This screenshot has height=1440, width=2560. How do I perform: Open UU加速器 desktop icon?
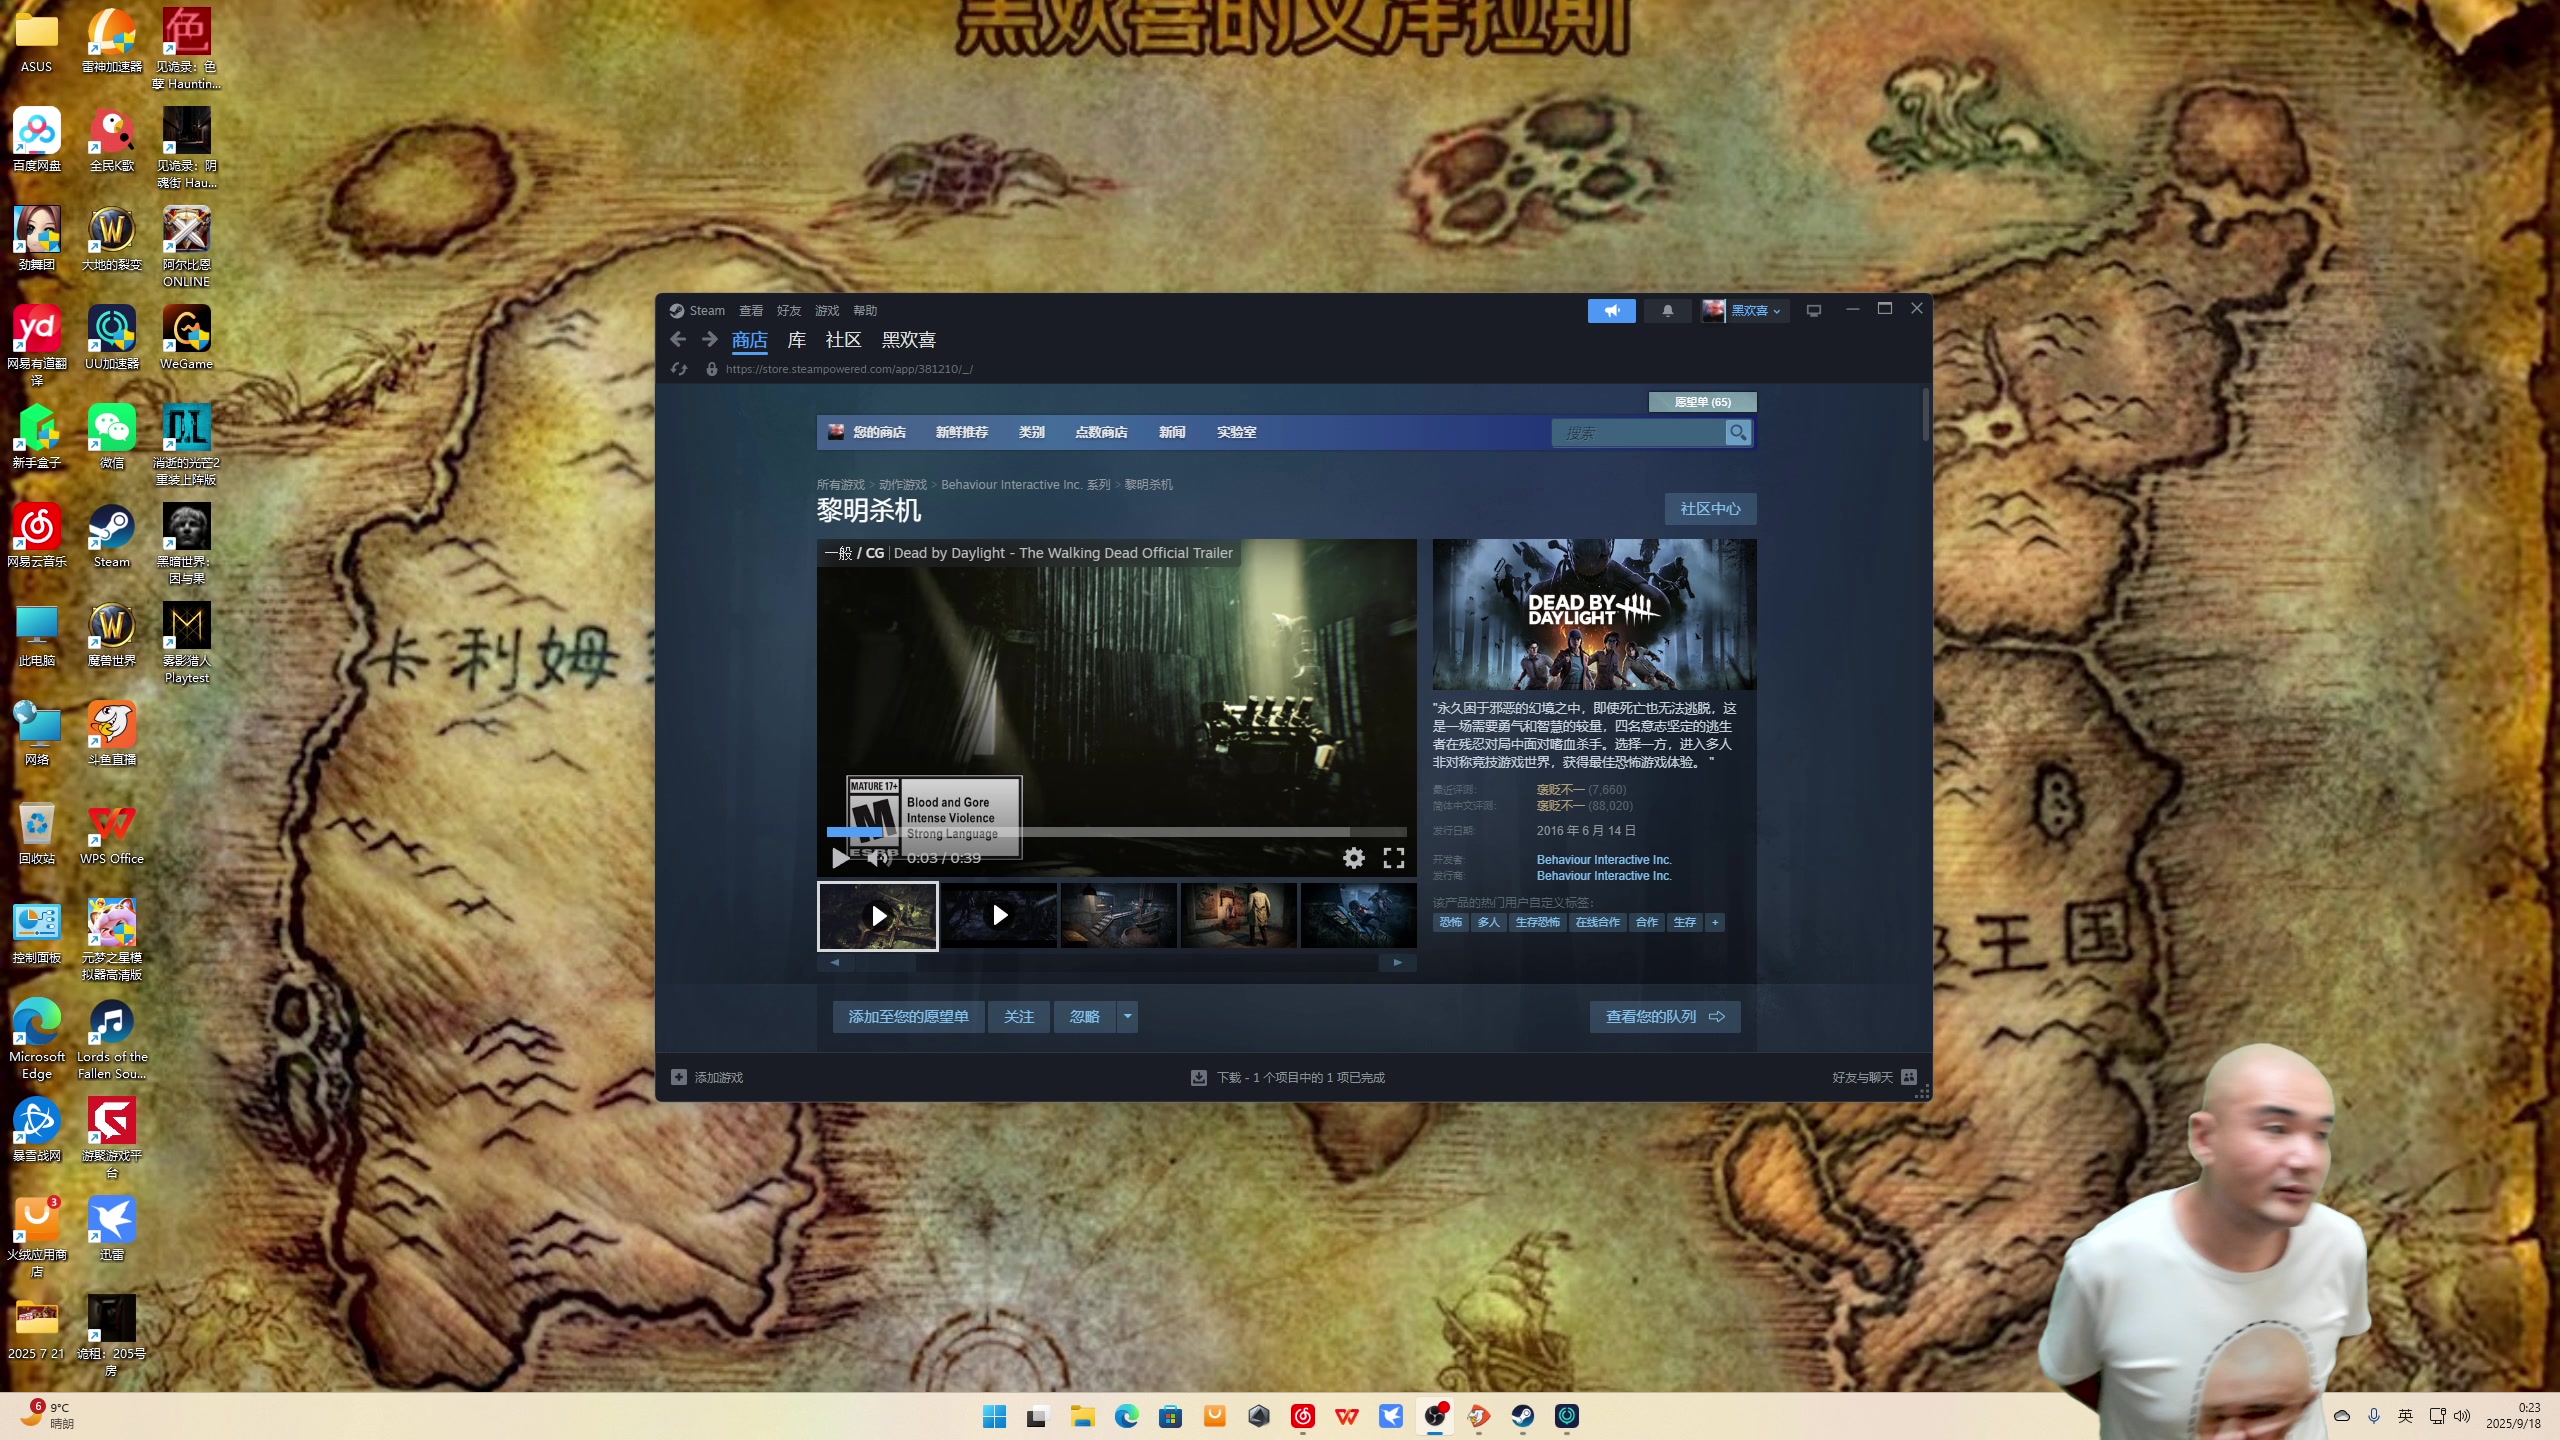tap(112, 338)
